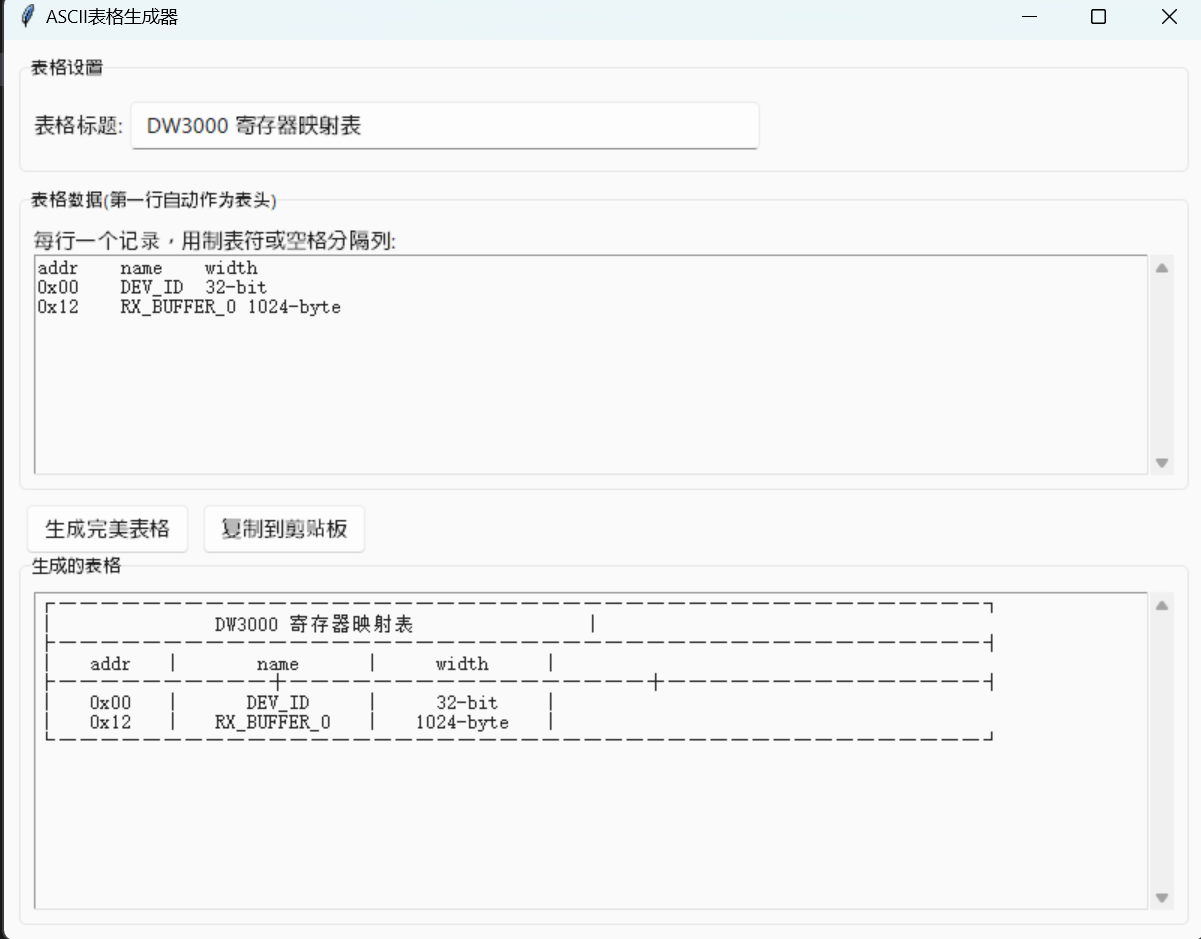Click the addr header cell in generated table
This screenshot has width=1201, height=939.
tap(110, 664)
